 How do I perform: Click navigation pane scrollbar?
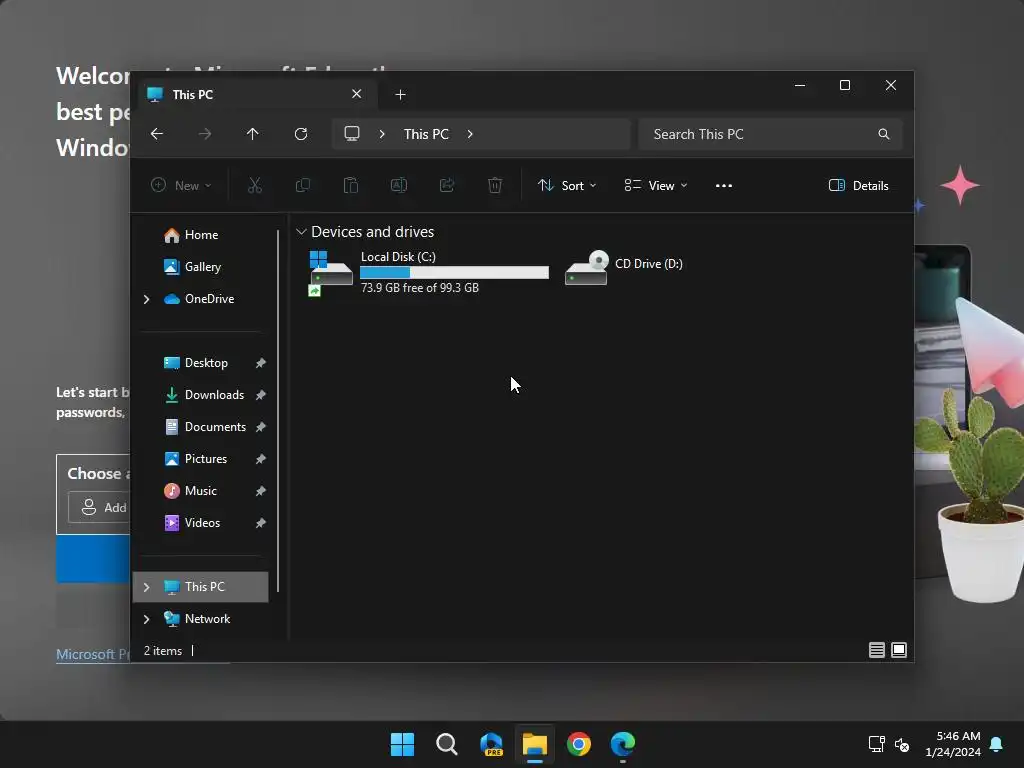point(278,410)
